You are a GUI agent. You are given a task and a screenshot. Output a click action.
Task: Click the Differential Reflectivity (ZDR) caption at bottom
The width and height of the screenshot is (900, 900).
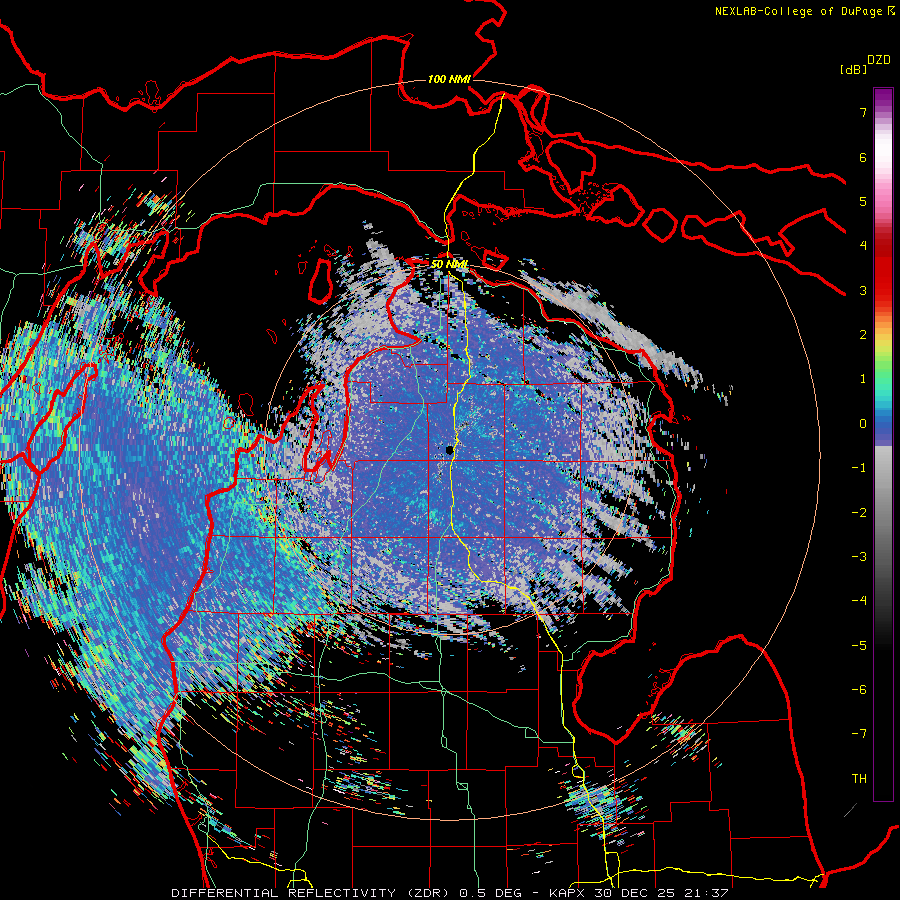click(x=450, y=893)
